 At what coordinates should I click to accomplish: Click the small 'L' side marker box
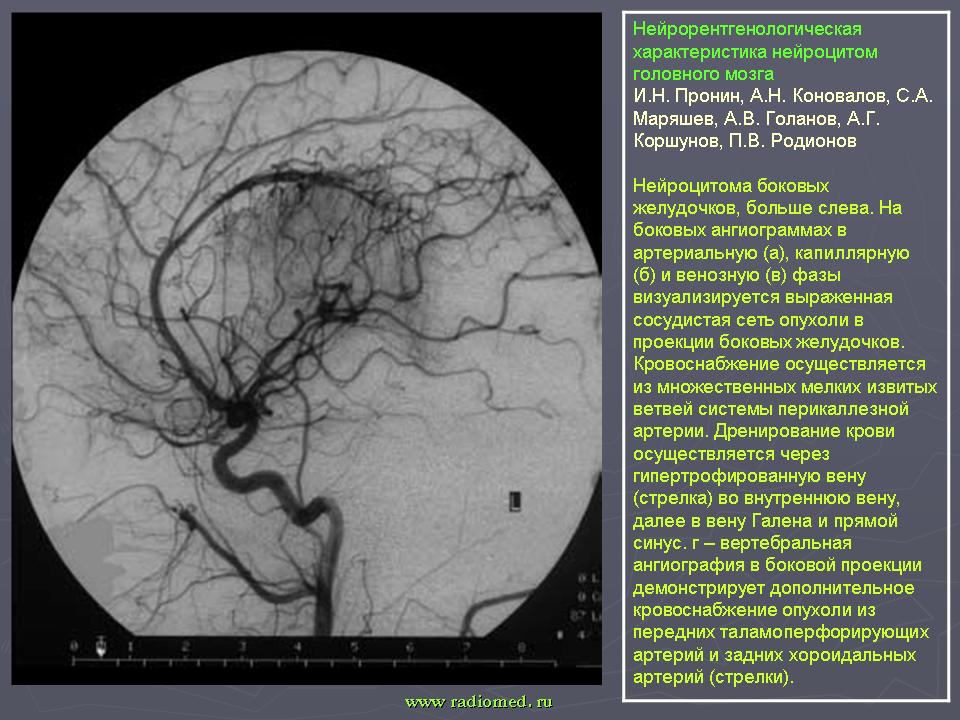(515, 497)
